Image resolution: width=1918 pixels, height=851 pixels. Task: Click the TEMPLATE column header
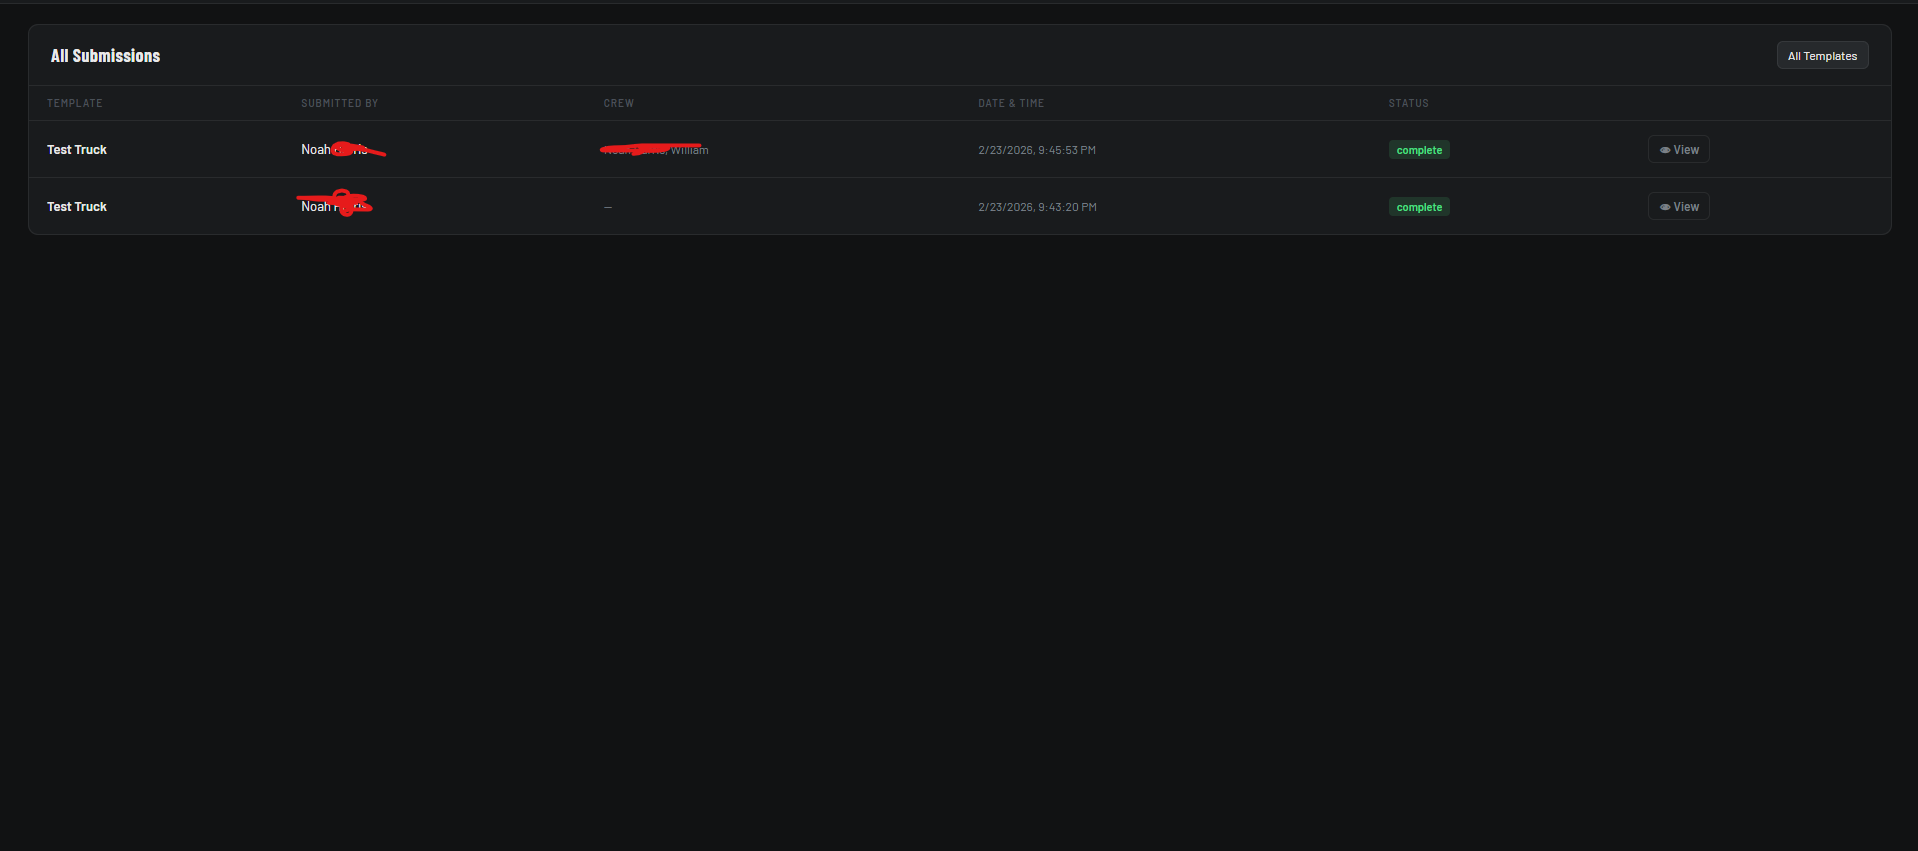tap(75, 103)
